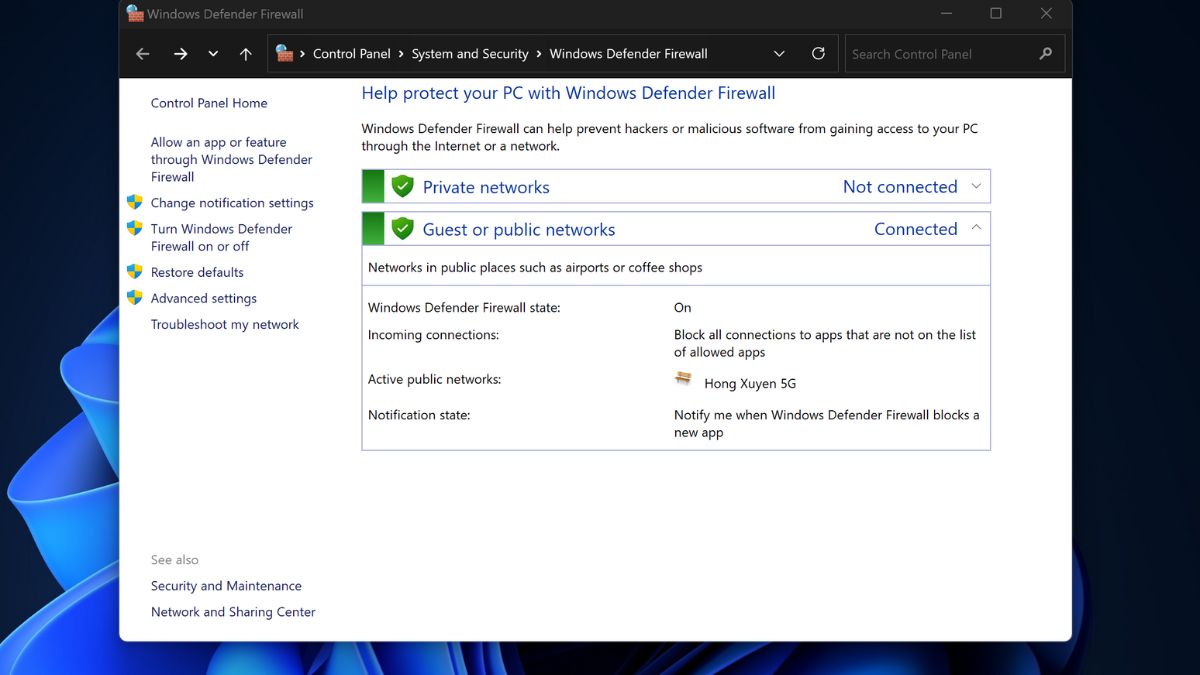Click the Hong Xuyen 5G network icon
The image size is (1200, 675).
684,379
